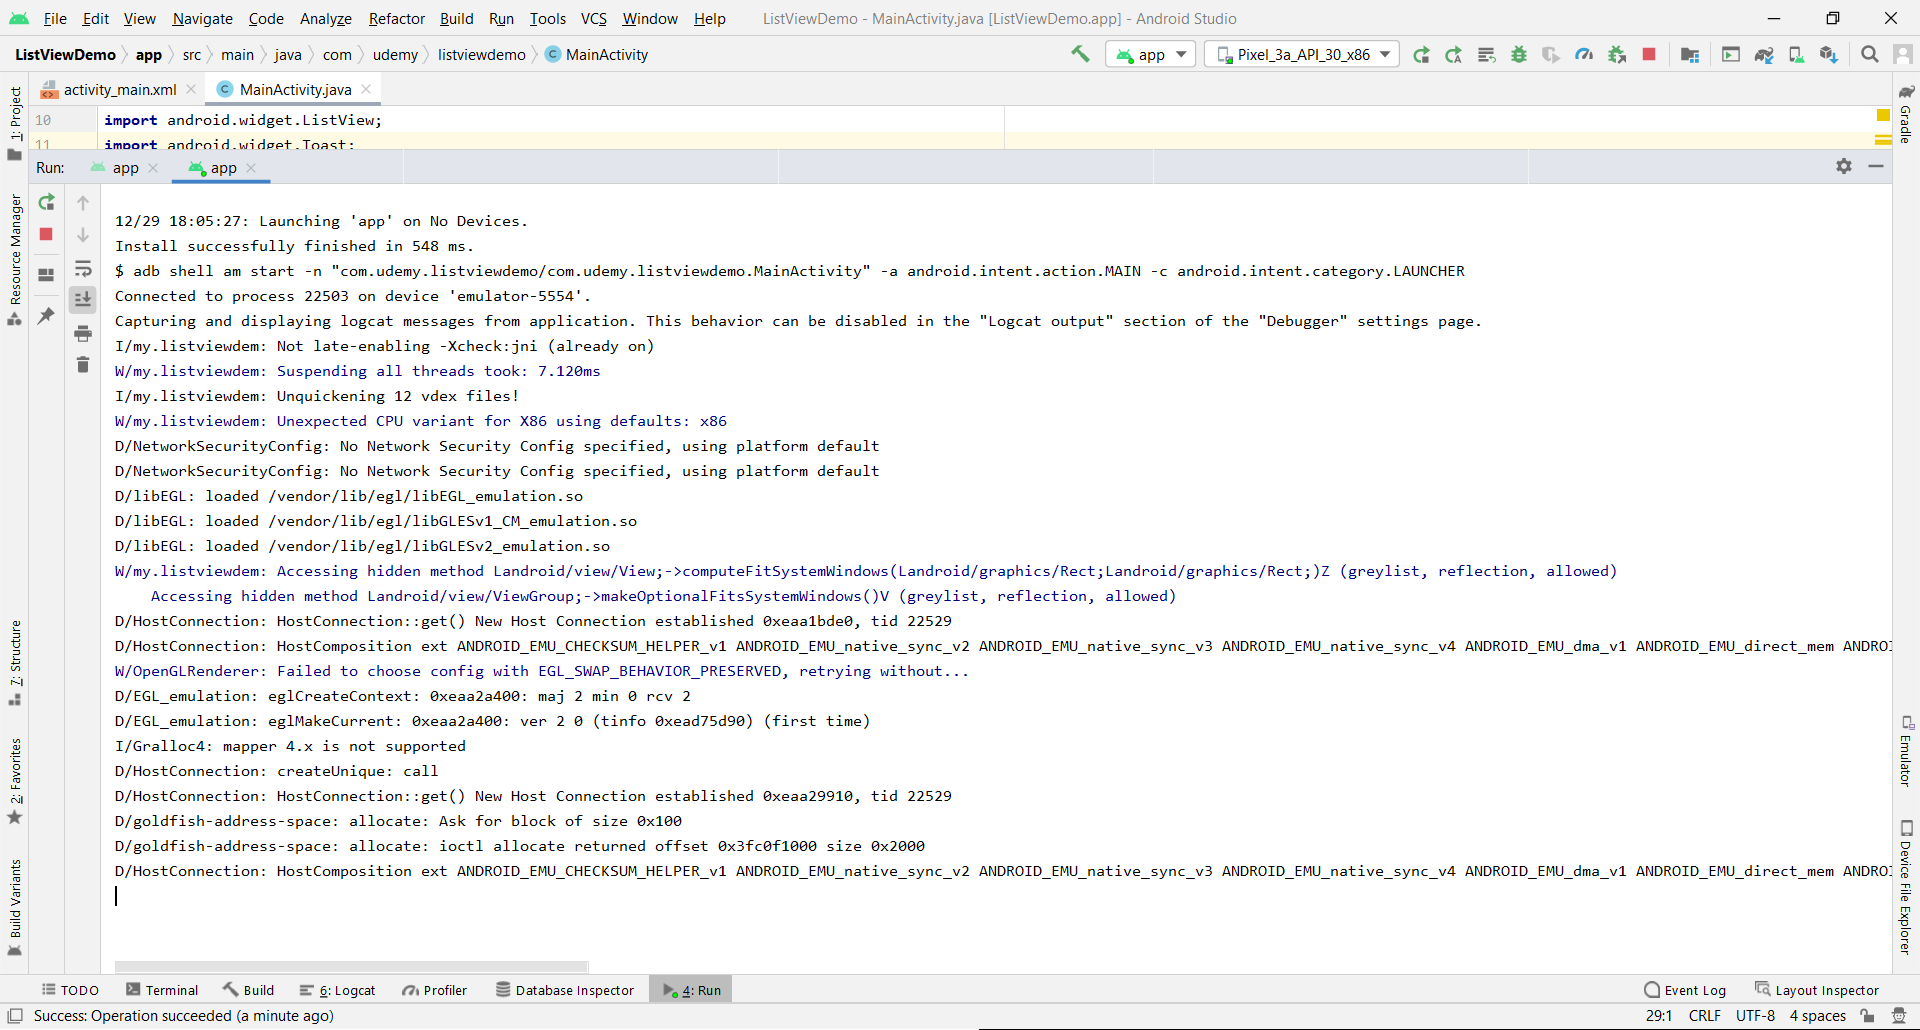The image size is (1920, 1030).
Task: Toggle the Resource Manager side panel
Action: (x=15, y=259)
